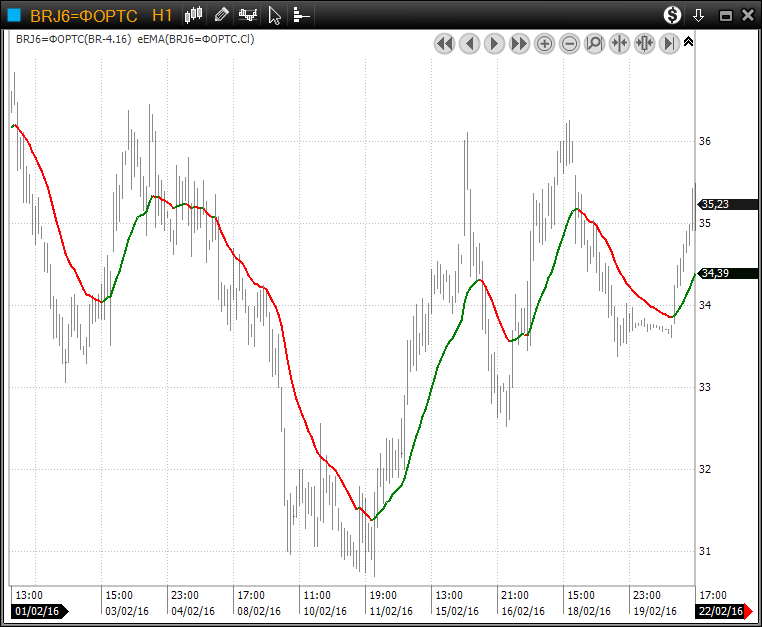This screenshot has height=627, width=762.
Task: Open the H1 timeframe selector
Action: 162,15
